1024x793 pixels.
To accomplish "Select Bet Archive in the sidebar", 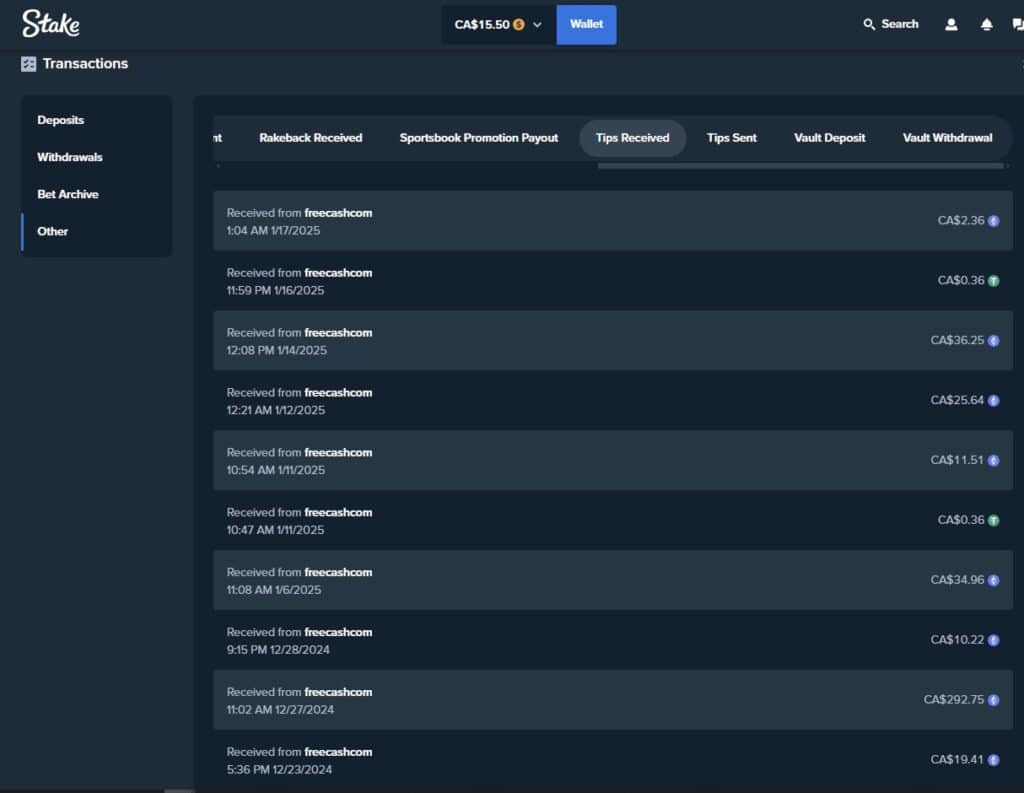I will click(68, 195).
